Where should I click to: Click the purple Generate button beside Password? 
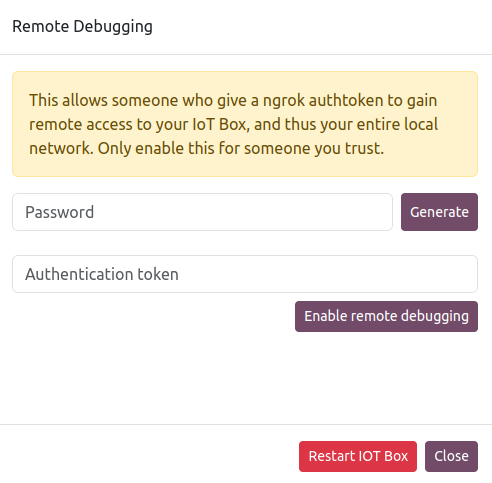click(439, 212)
